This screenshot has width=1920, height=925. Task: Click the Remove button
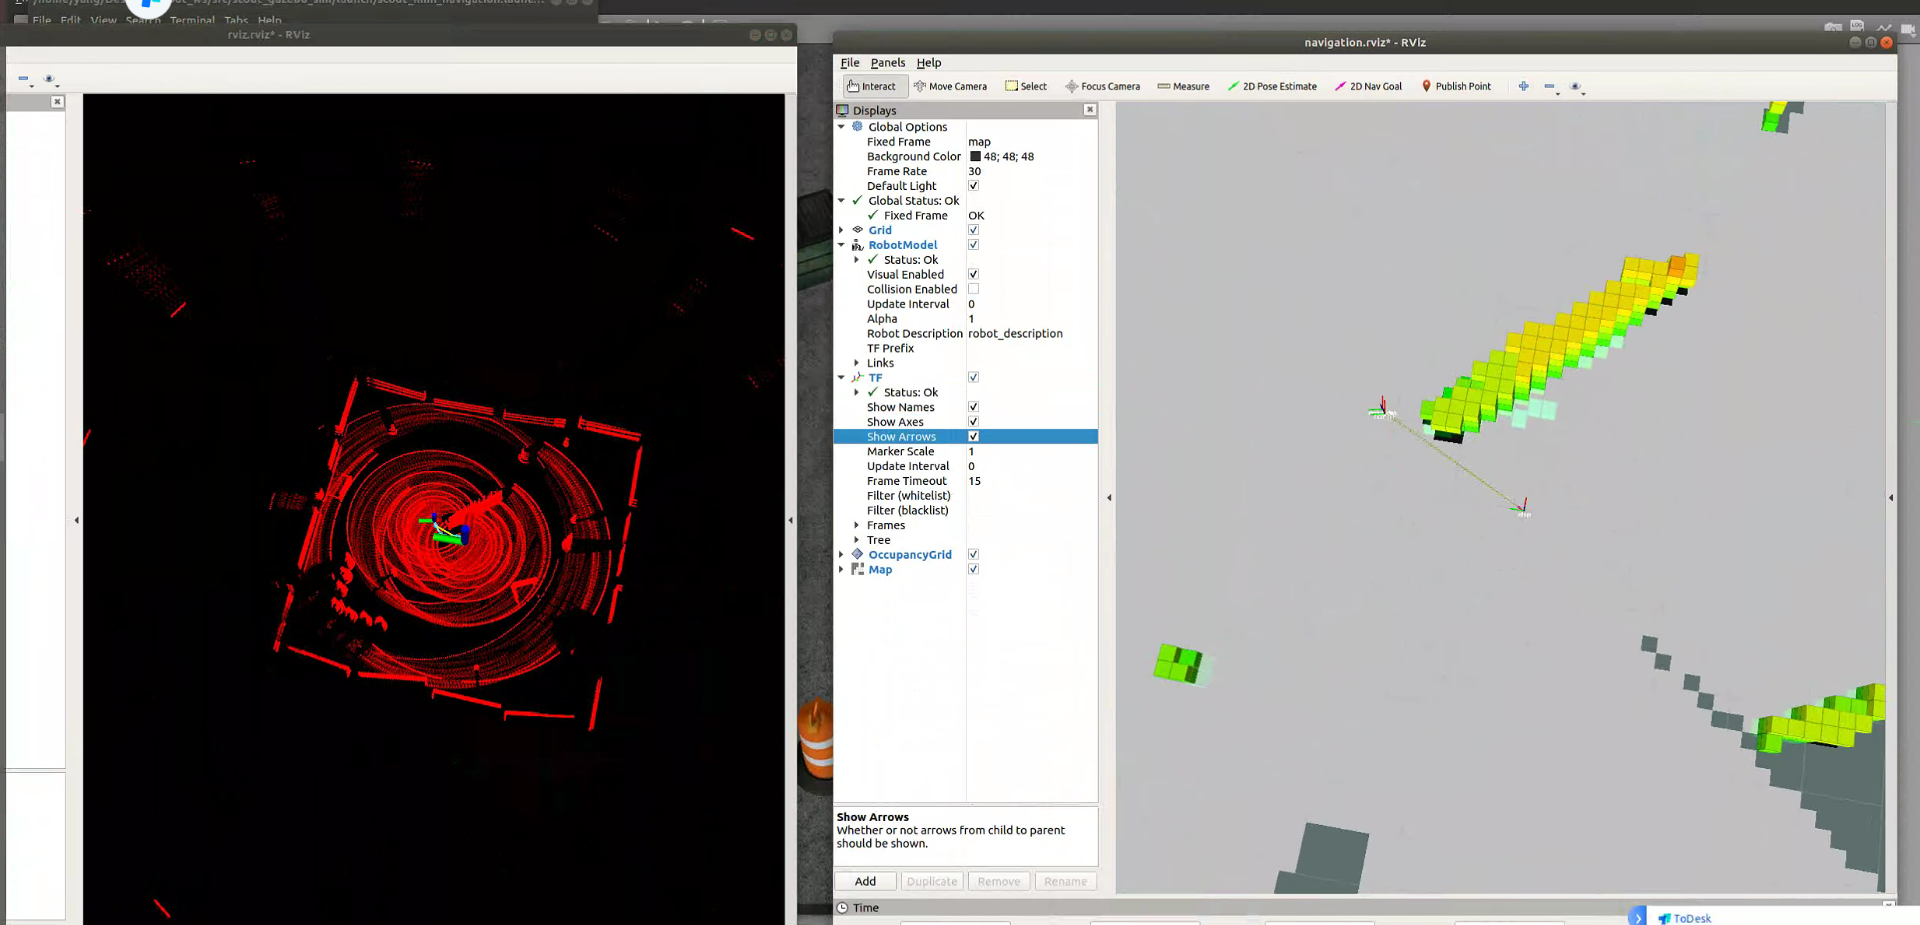coord(999,881)
